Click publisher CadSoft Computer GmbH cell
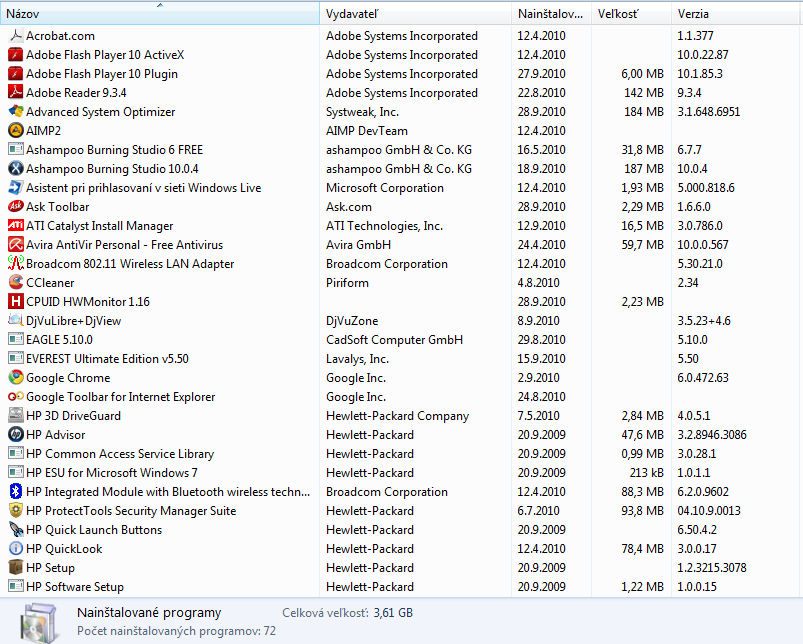 coord(394,340)
